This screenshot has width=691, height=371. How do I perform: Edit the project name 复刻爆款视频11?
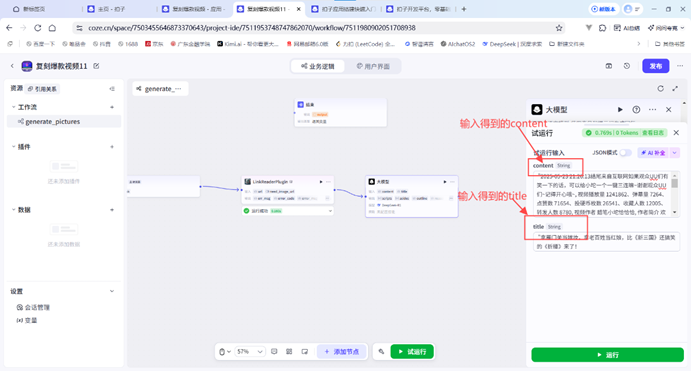click(x=96, y=66)
